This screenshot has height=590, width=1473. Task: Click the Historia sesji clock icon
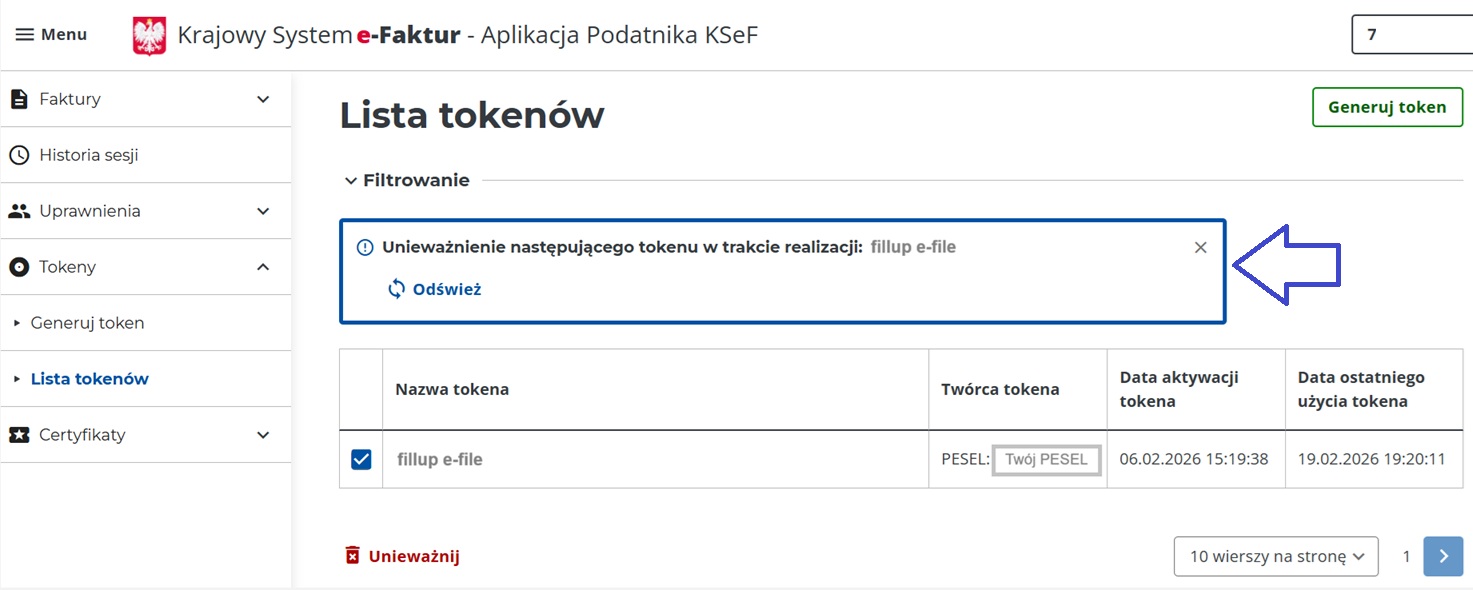pyautogui.click(x=18, y=155)
